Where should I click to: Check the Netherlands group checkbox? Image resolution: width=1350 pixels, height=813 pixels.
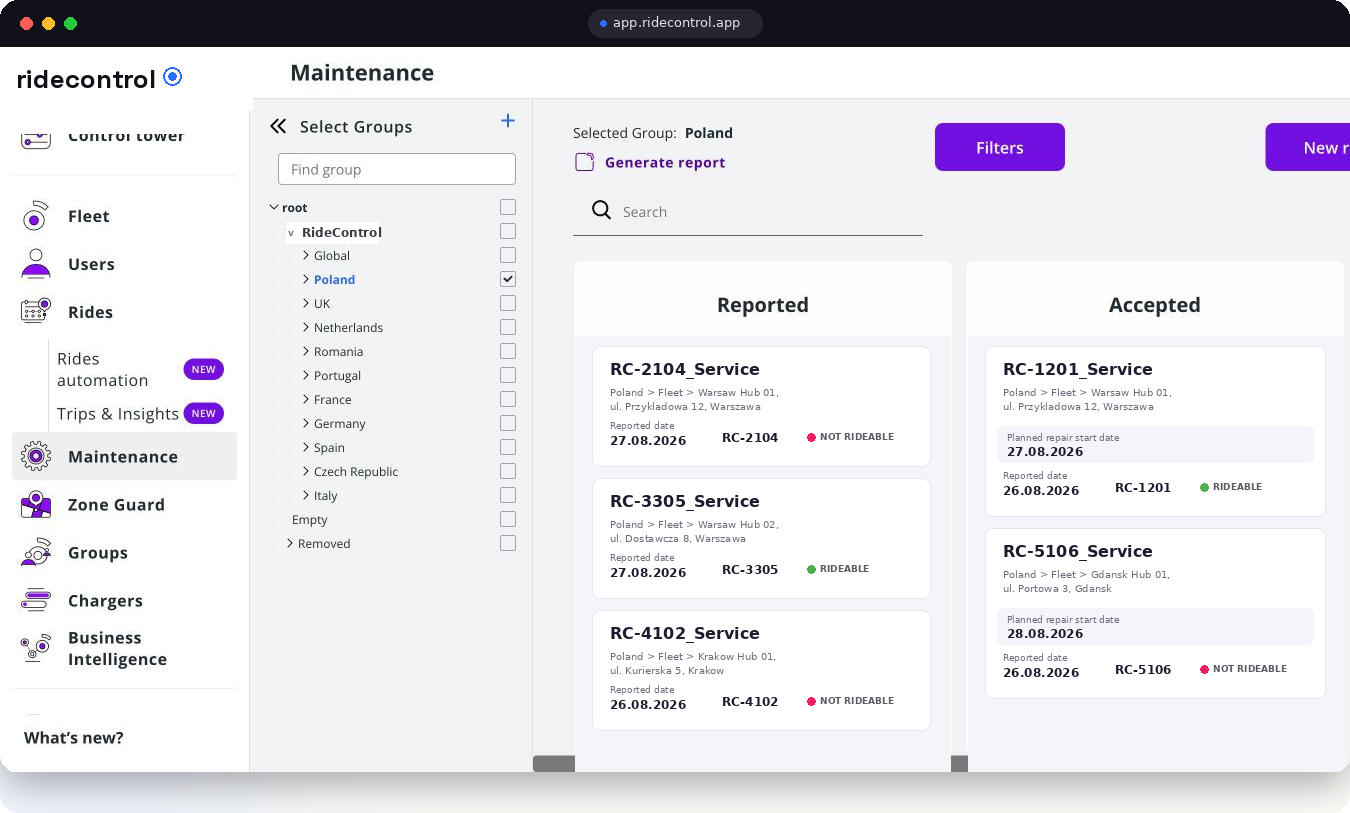(508, 327)
